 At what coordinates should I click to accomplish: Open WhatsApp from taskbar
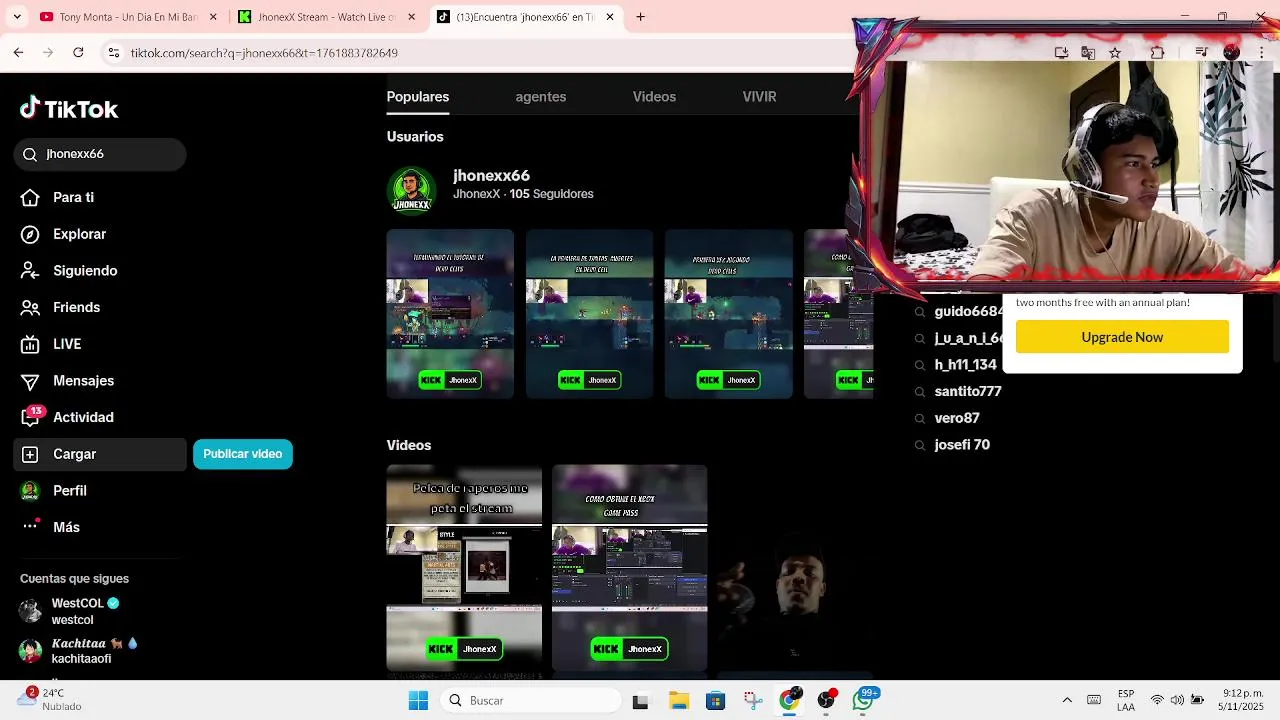click(863, 701)
